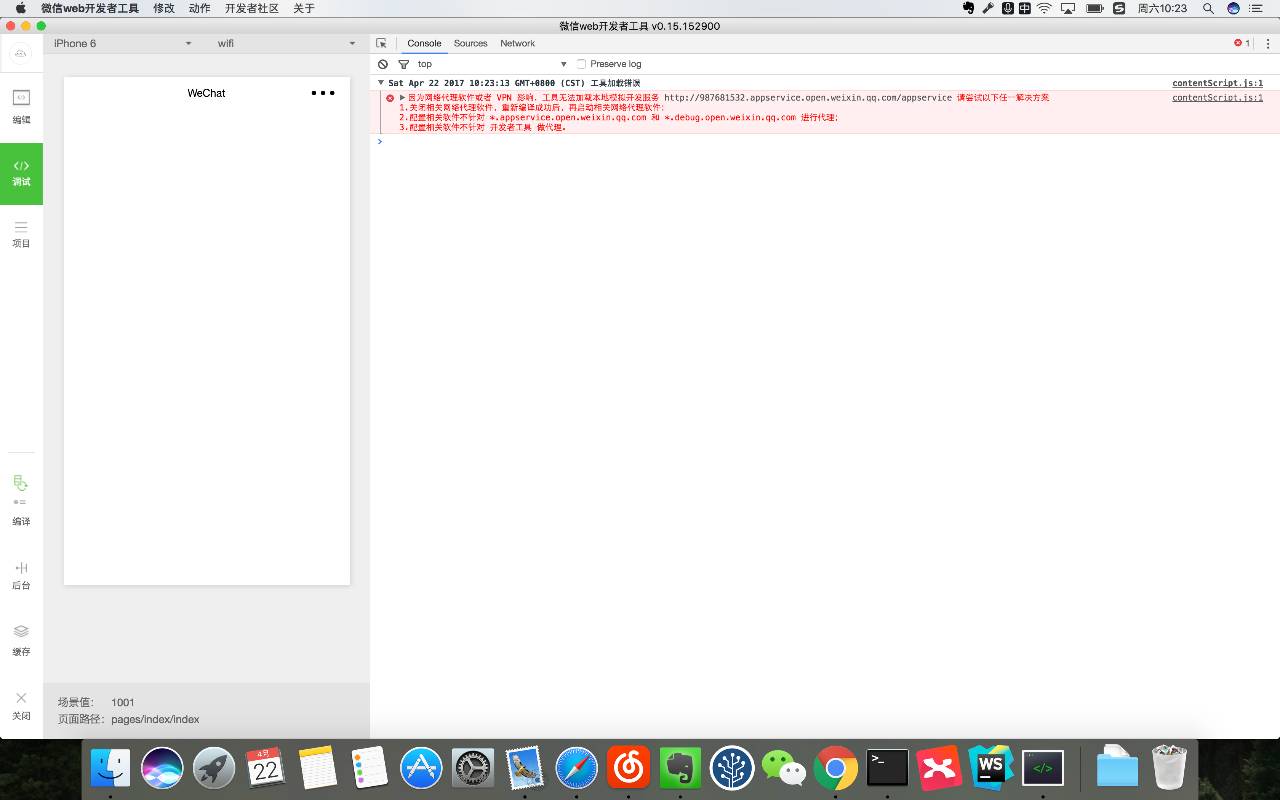Clear the console with the ban icon
Image resolution: width=1280 pixels, height=800 pixels.
pos(383,64)
